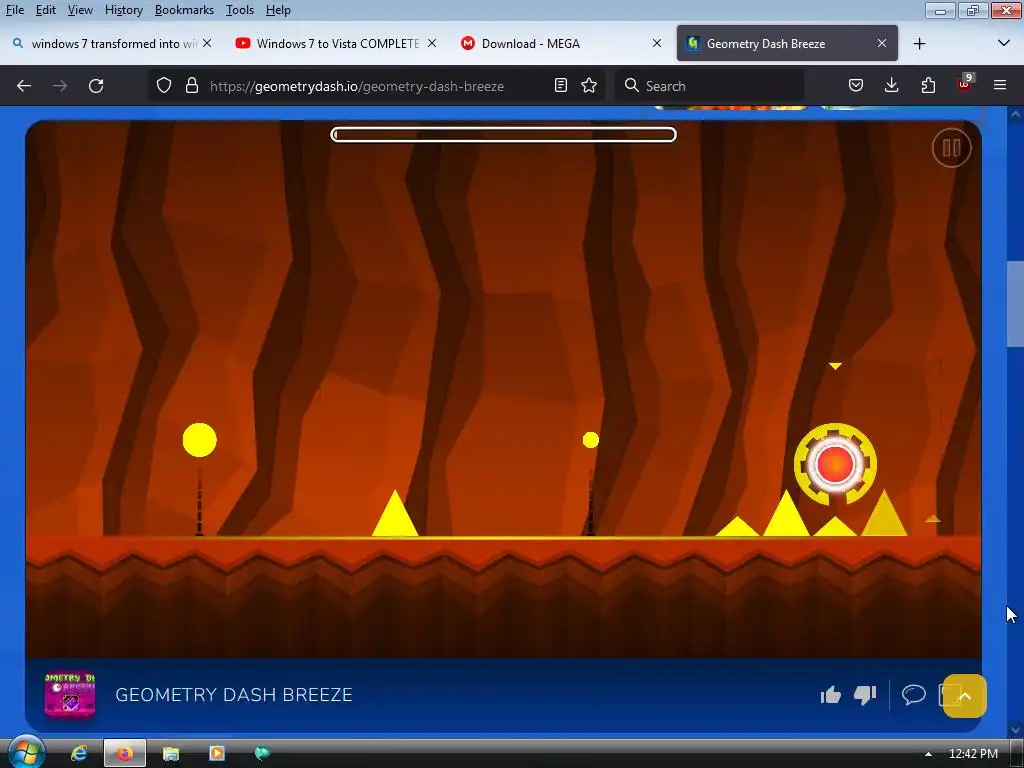Pause the Geometry Dash game

coord(951,148)
